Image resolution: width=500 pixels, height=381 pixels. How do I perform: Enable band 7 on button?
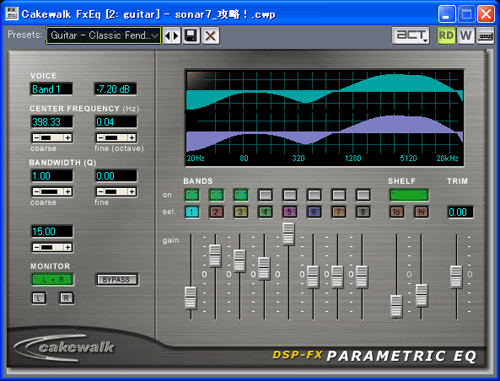coord(339,195)
